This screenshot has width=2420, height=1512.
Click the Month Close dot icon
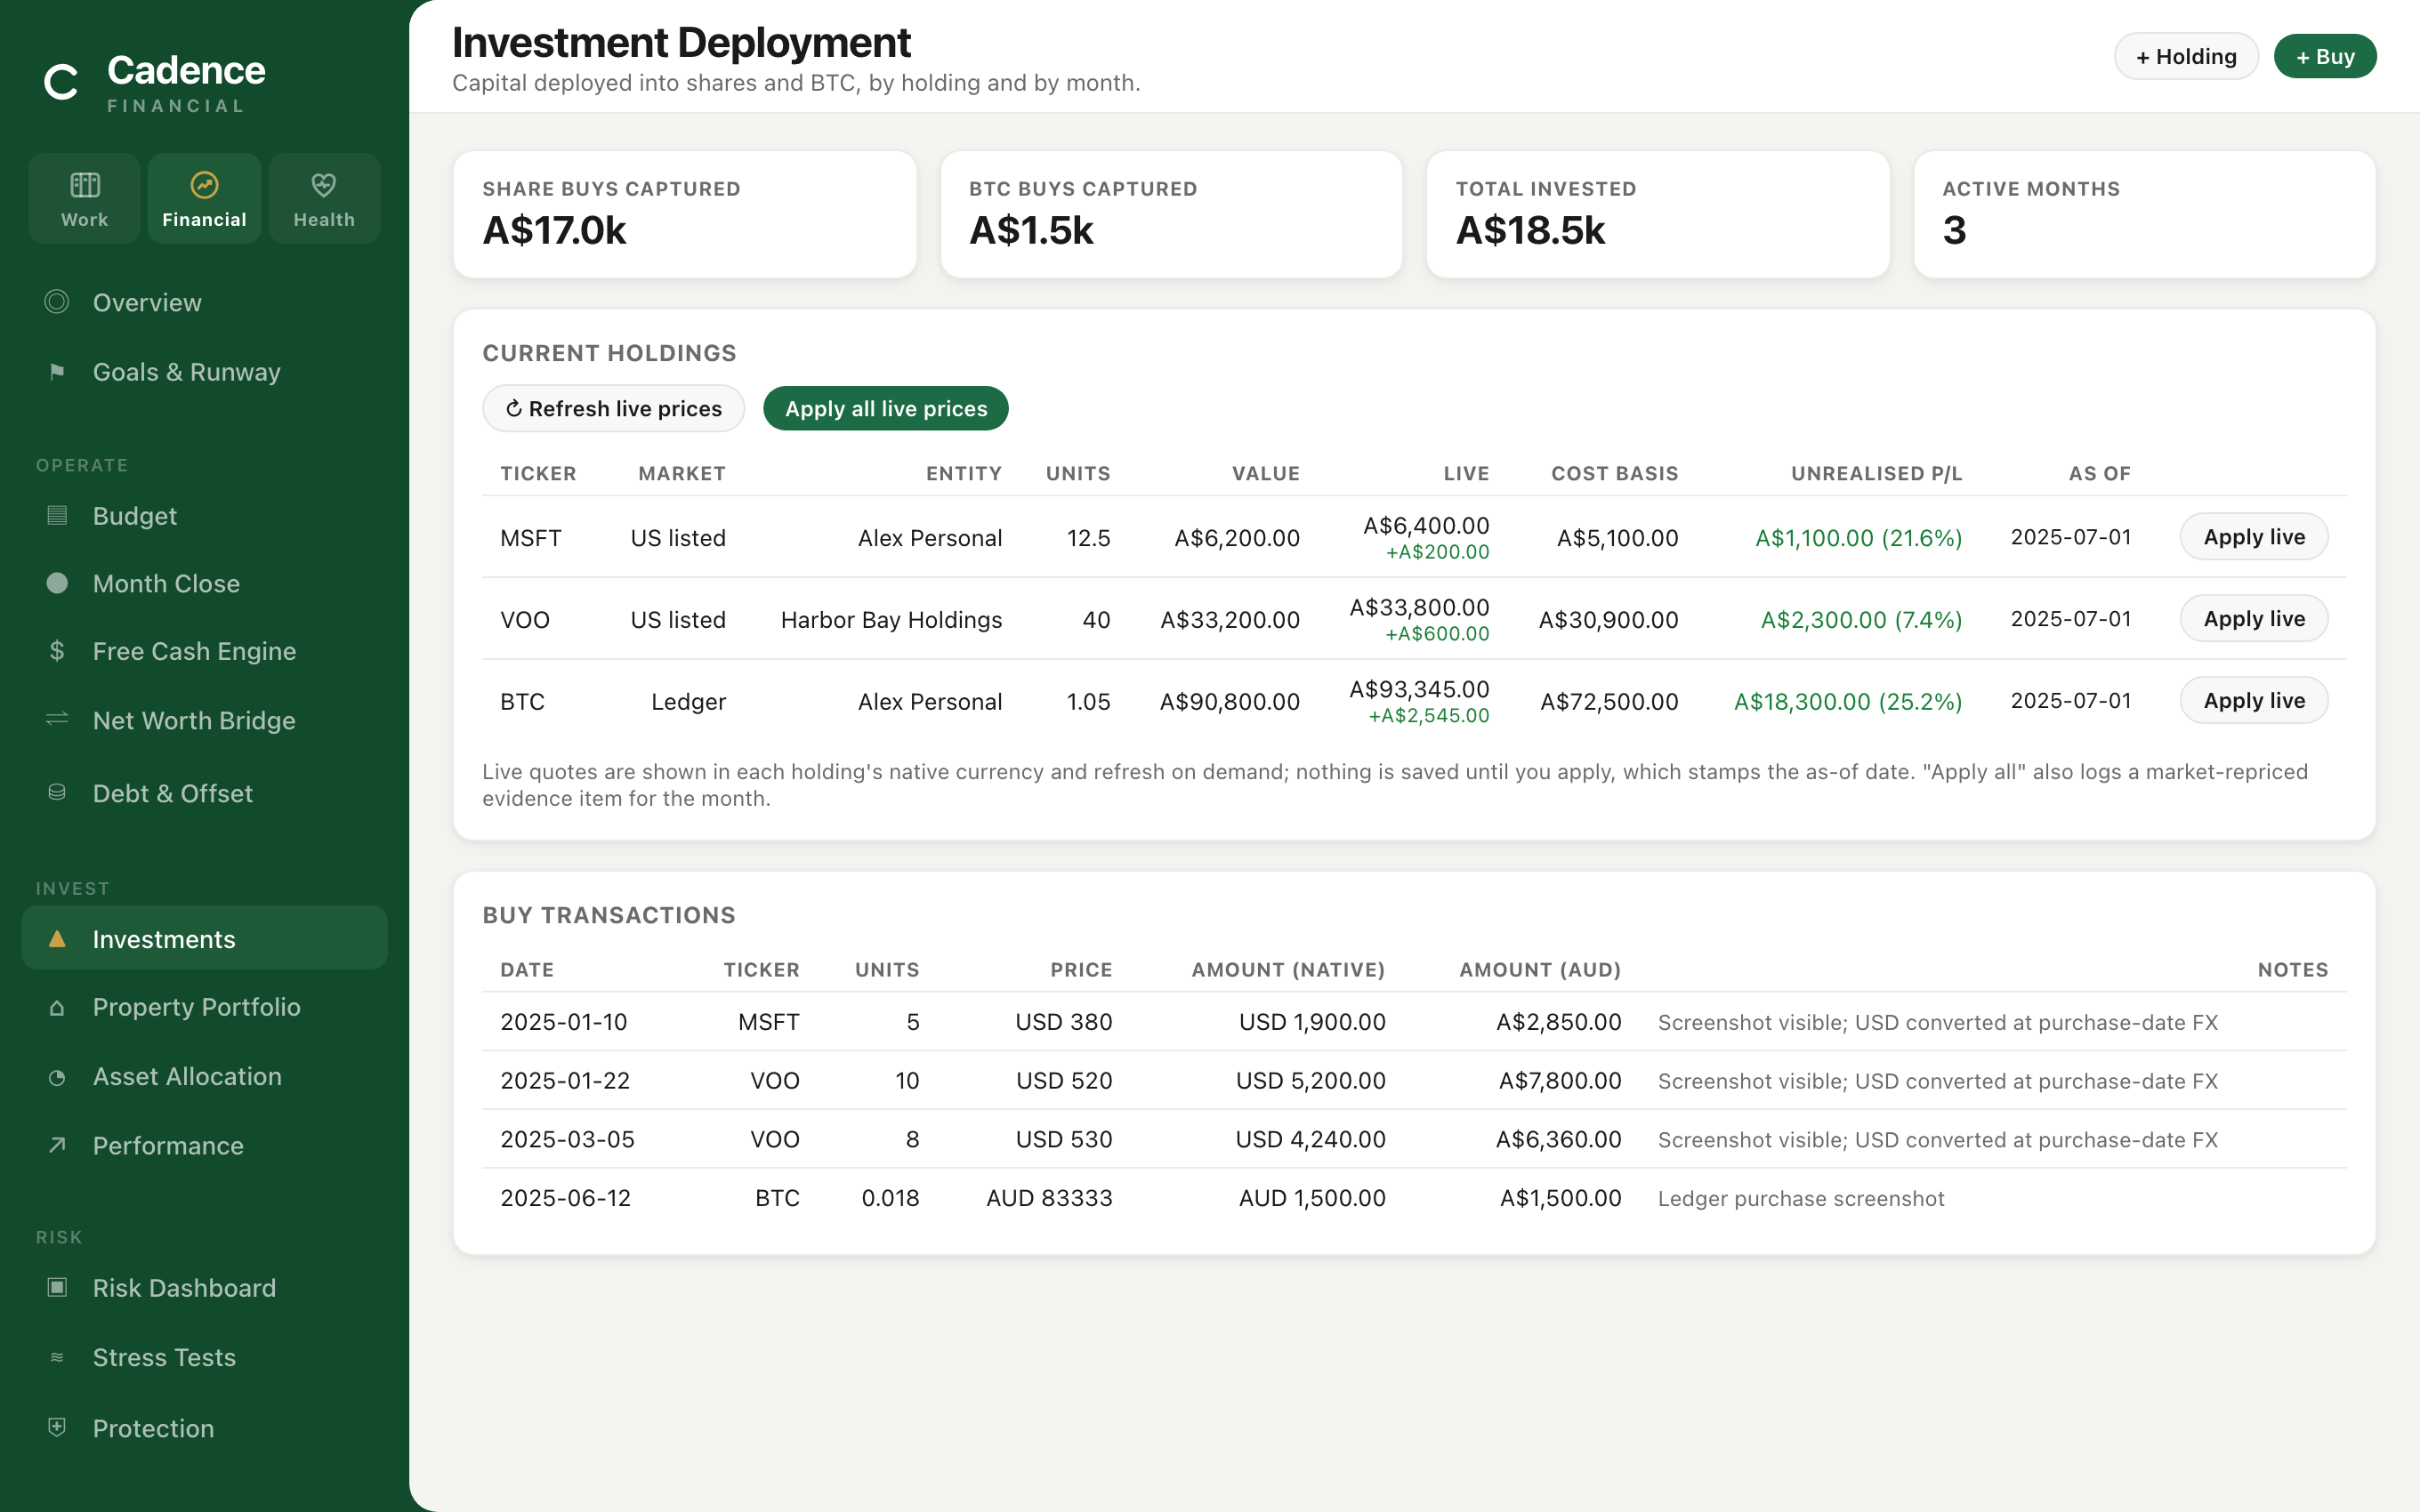tap(57, 583)
